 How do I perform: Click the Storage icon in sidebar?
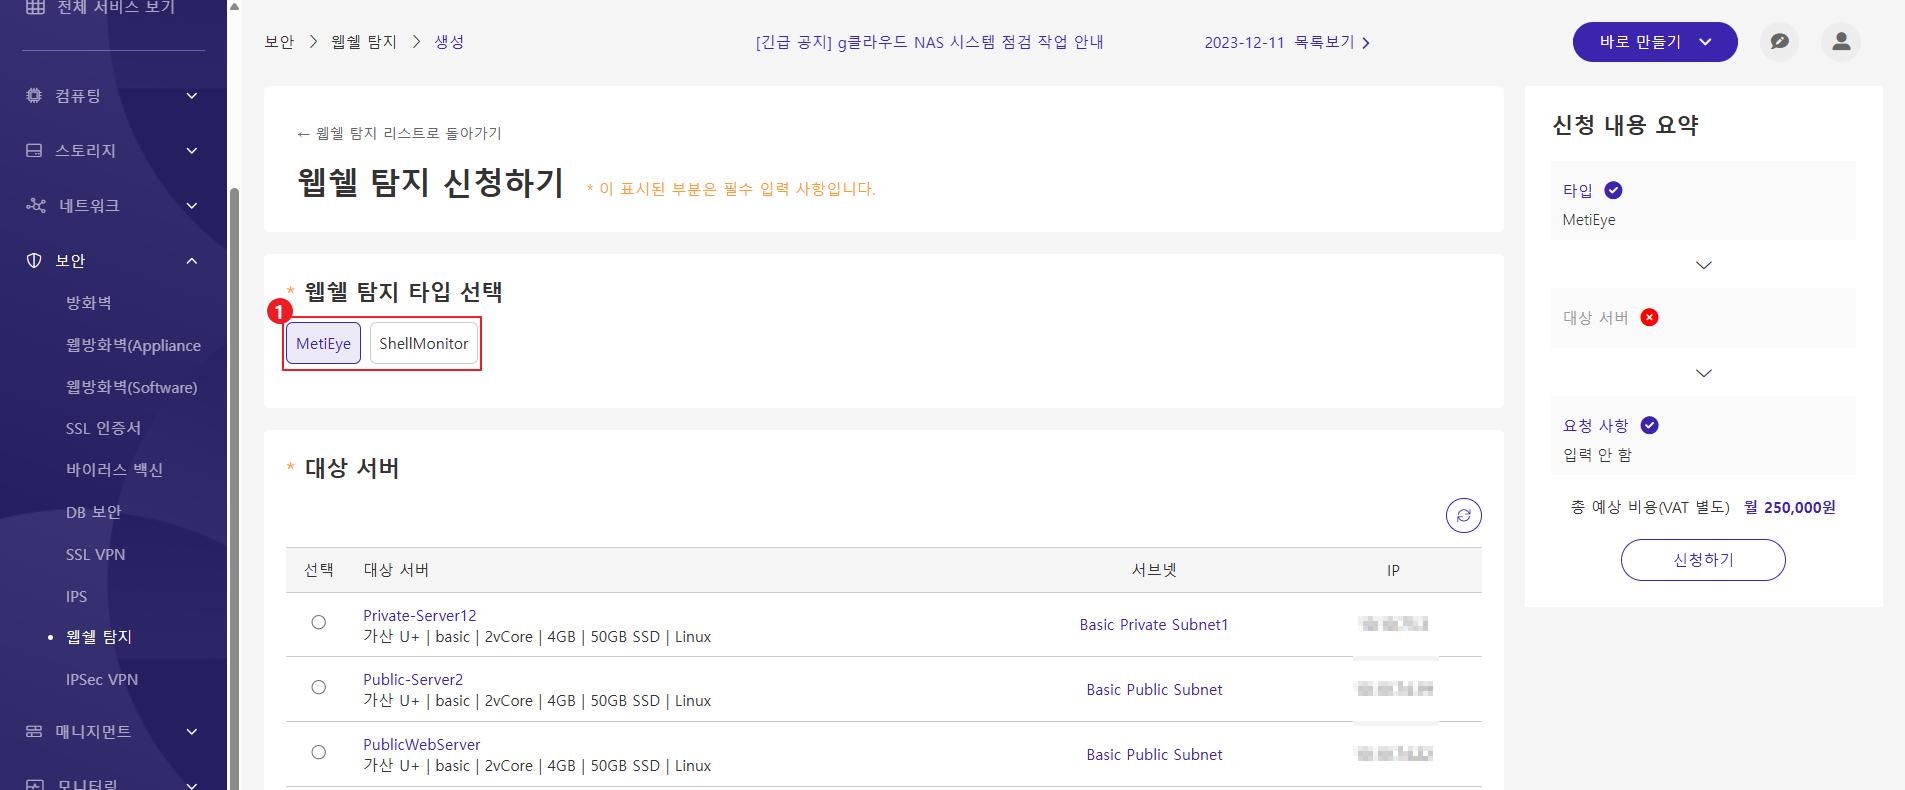(x=34, y=150)
